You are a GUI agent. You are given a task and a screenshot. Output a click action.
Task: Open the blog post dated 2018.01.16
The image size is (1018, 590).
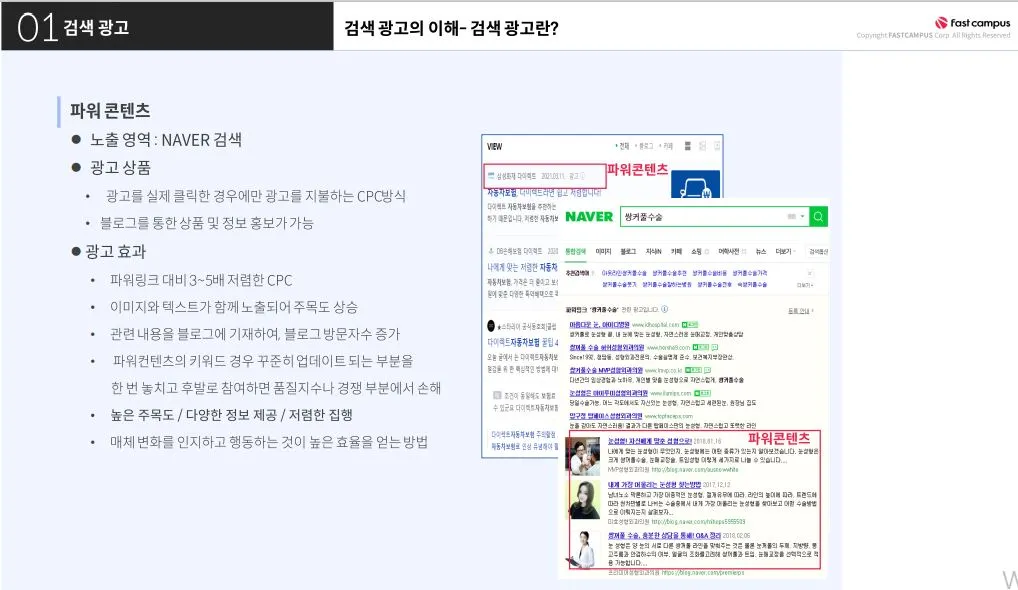(x=650, y=441)
